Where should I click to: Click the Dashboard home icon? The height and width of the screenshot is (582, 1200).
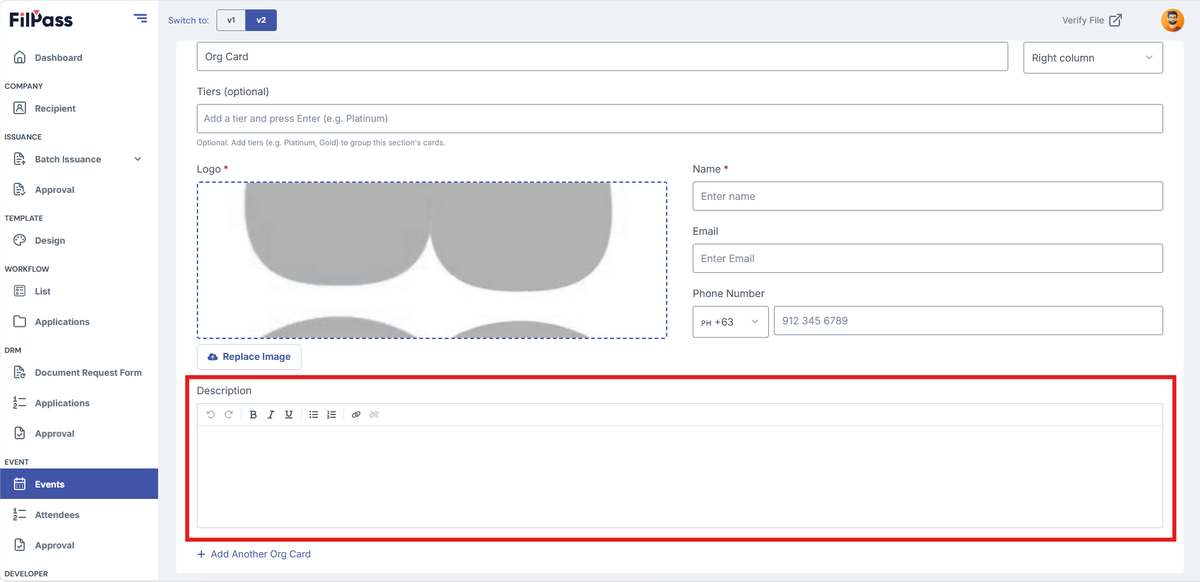(20, 58)
